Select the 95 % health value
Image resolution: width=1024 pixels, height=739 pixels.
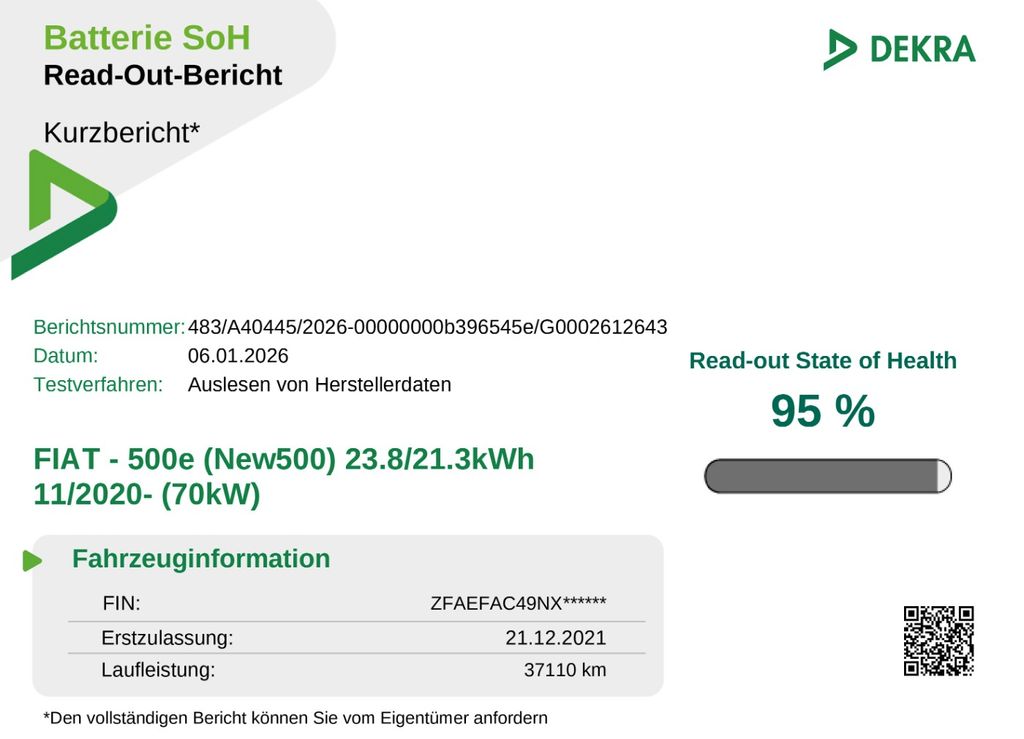pyautogui.click(x=822, y=411)
